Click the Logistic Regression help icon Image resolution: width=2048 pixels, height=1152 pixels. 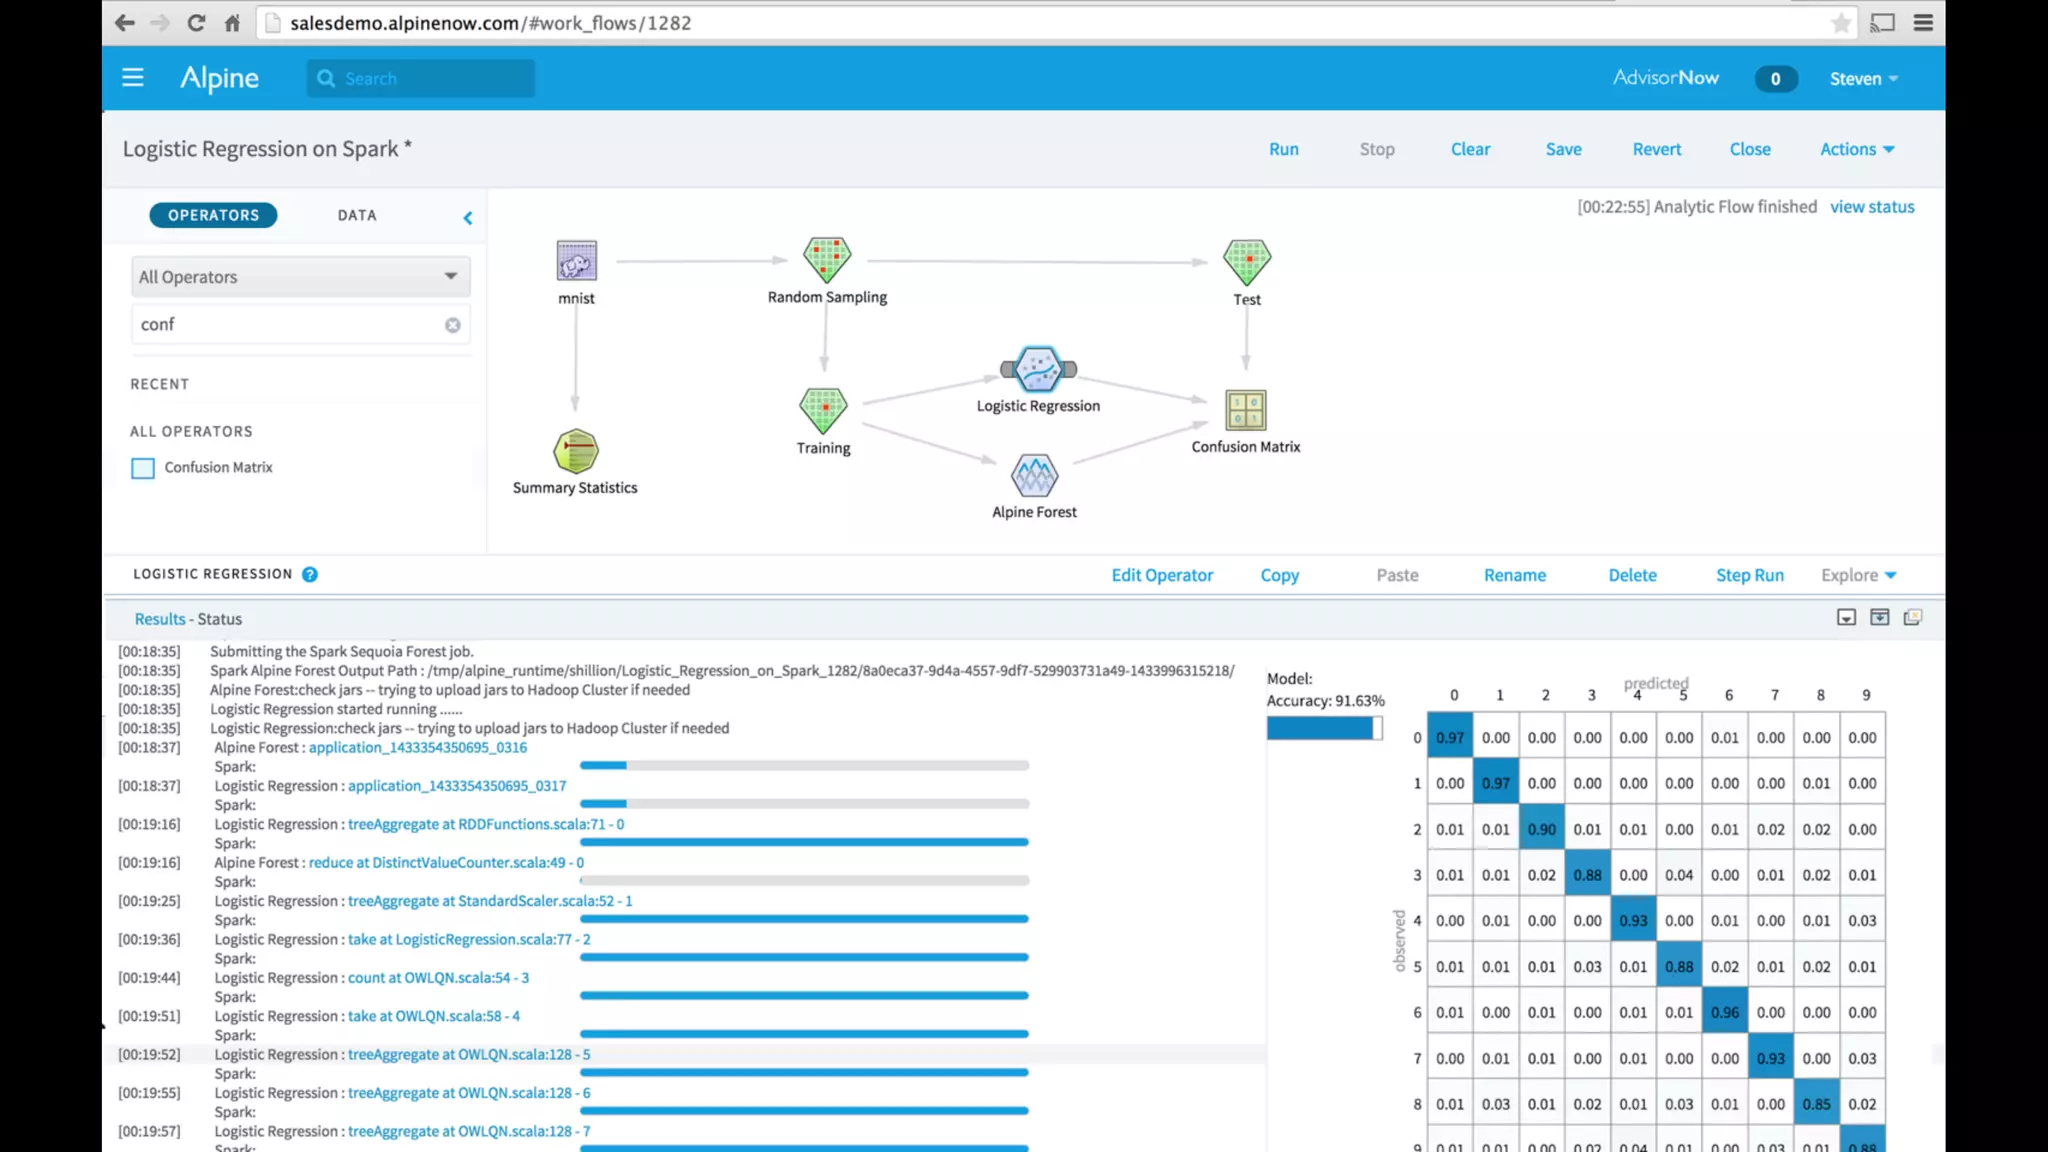(x=310, y=574)
